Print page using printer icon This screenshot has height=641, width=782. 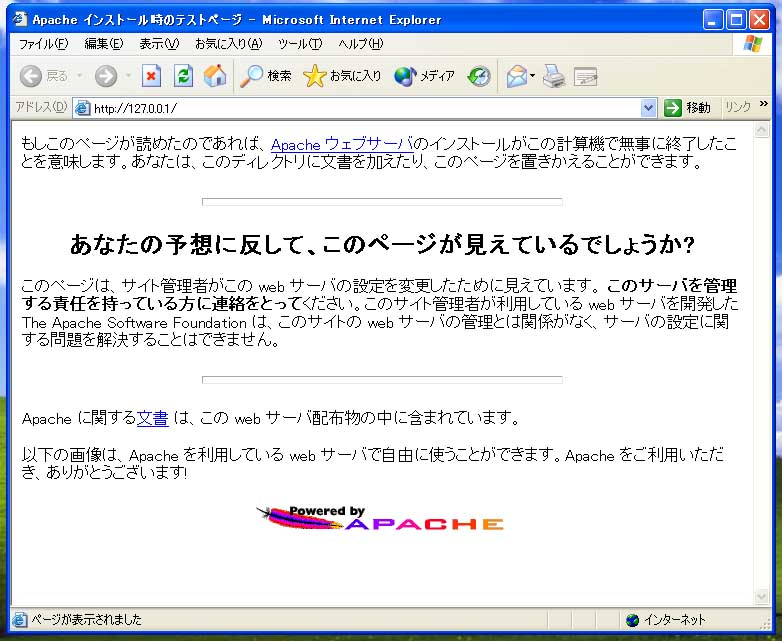coord(554,76)
